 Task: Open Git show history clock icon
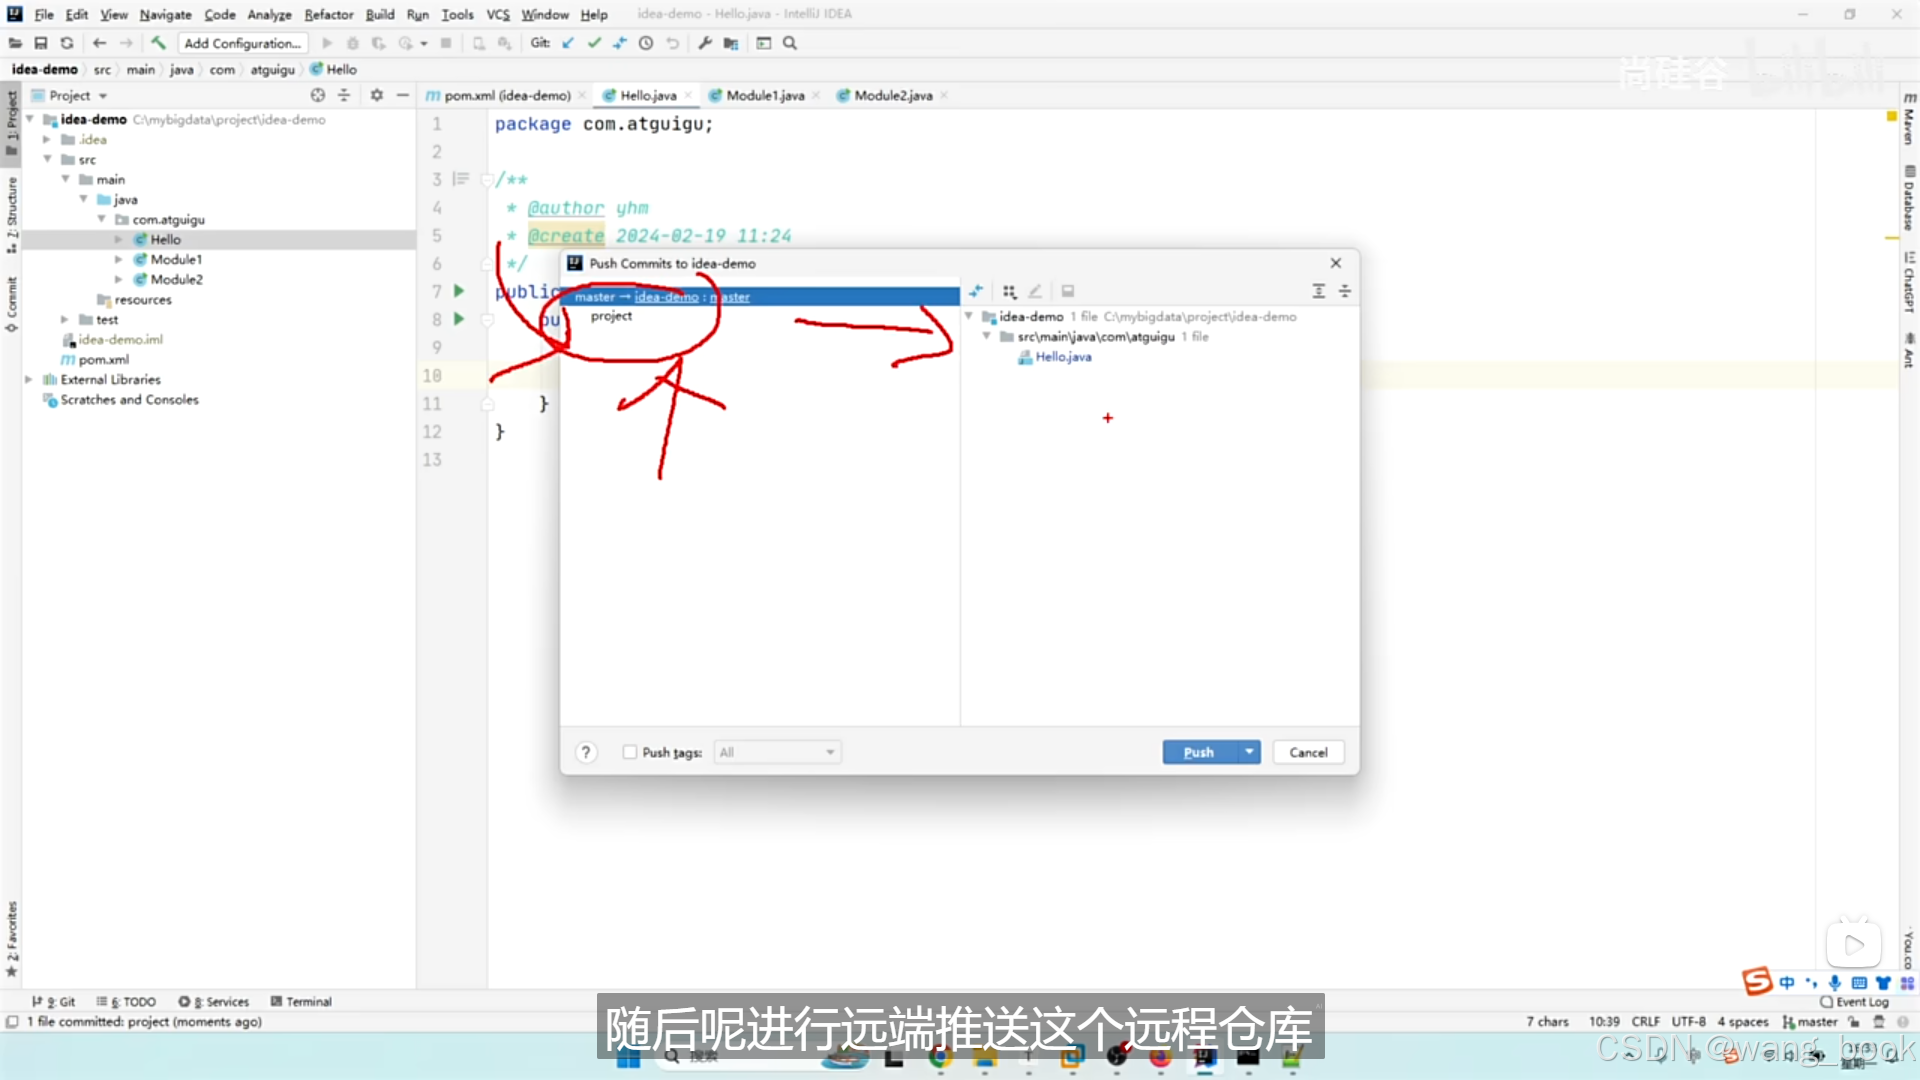pos(646,43)
